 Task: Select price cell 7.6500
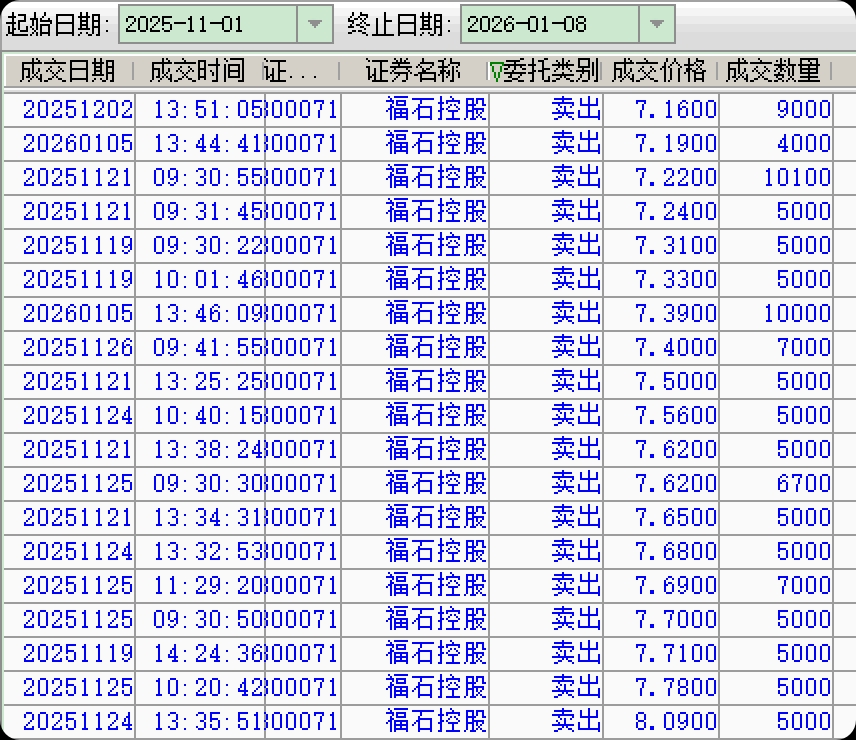(661, 517)
